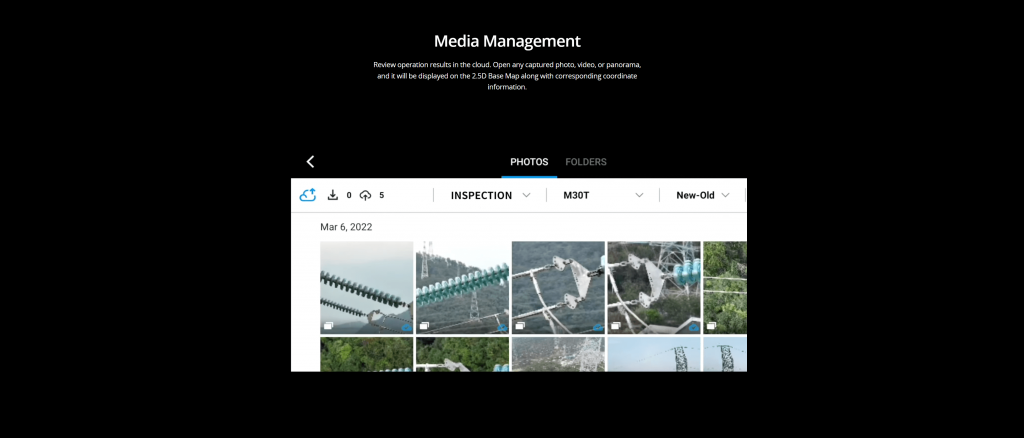The image size is (1024, 438).
Task: Open the teal insulator with pylon thumbnail
Action: [x=462, y=287]
